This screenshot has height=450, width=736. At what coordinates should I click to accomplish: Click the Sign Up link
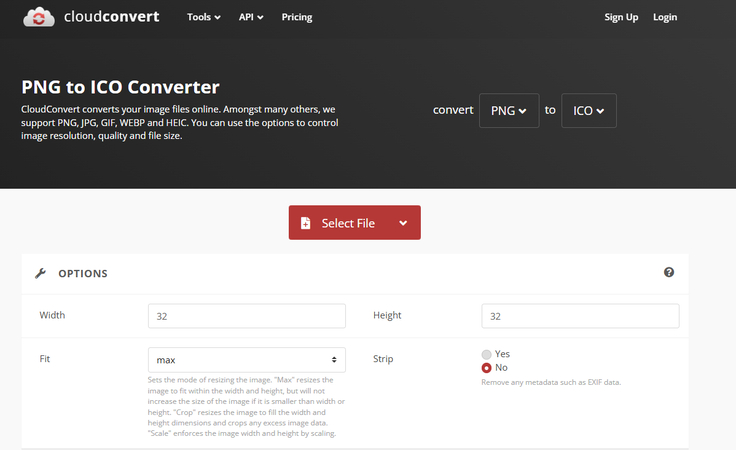point(621,17)
